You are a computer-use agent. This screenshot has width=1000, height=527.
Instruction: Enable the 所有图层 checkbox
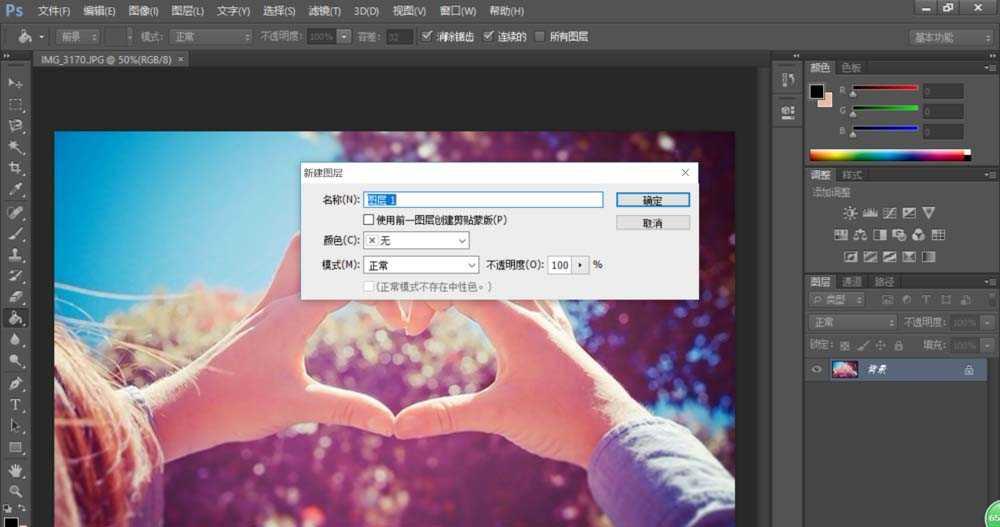click(x=540, y=36)
